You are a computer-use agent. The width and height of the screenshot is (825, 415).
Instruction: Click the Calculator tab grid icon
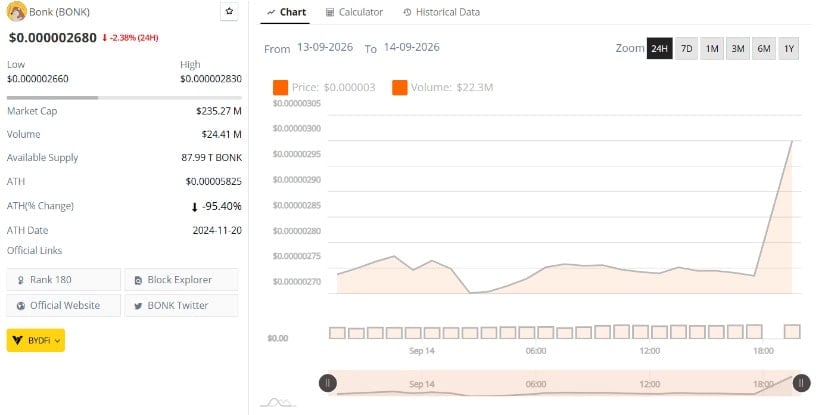point(330,12)
